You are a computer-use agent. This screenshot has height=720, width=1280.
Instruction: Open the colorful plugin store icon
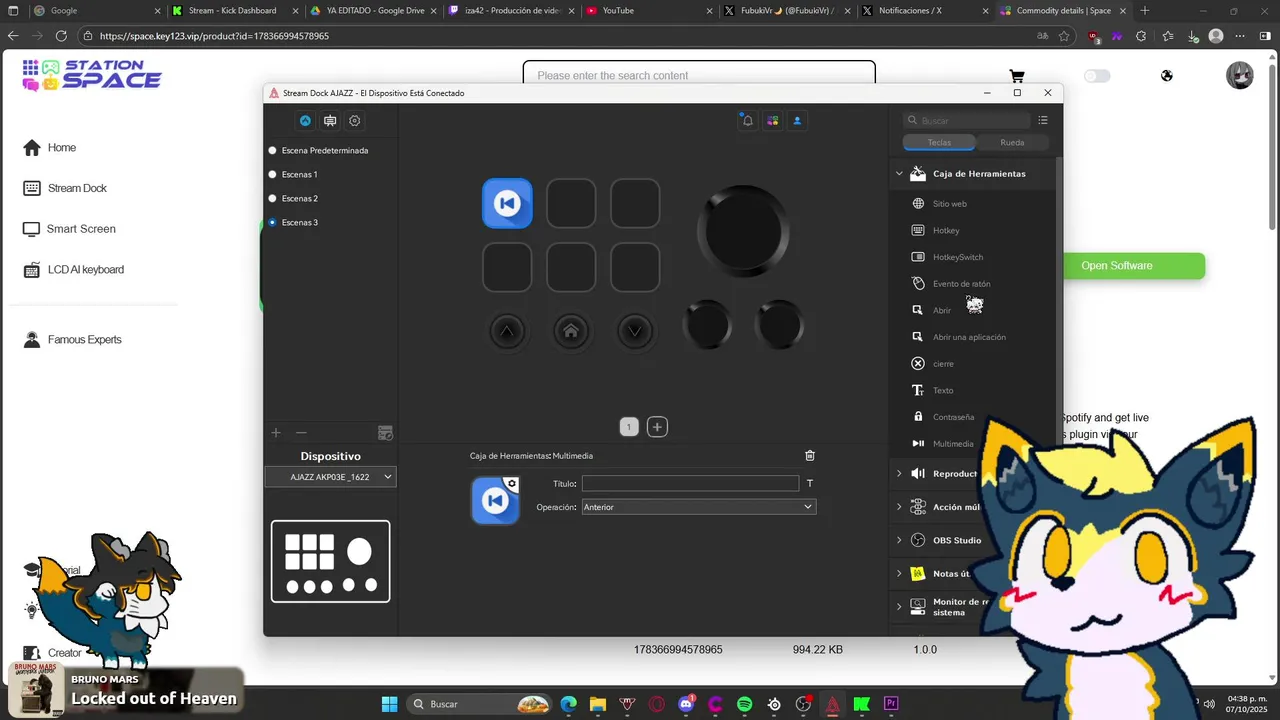(772, 121)
